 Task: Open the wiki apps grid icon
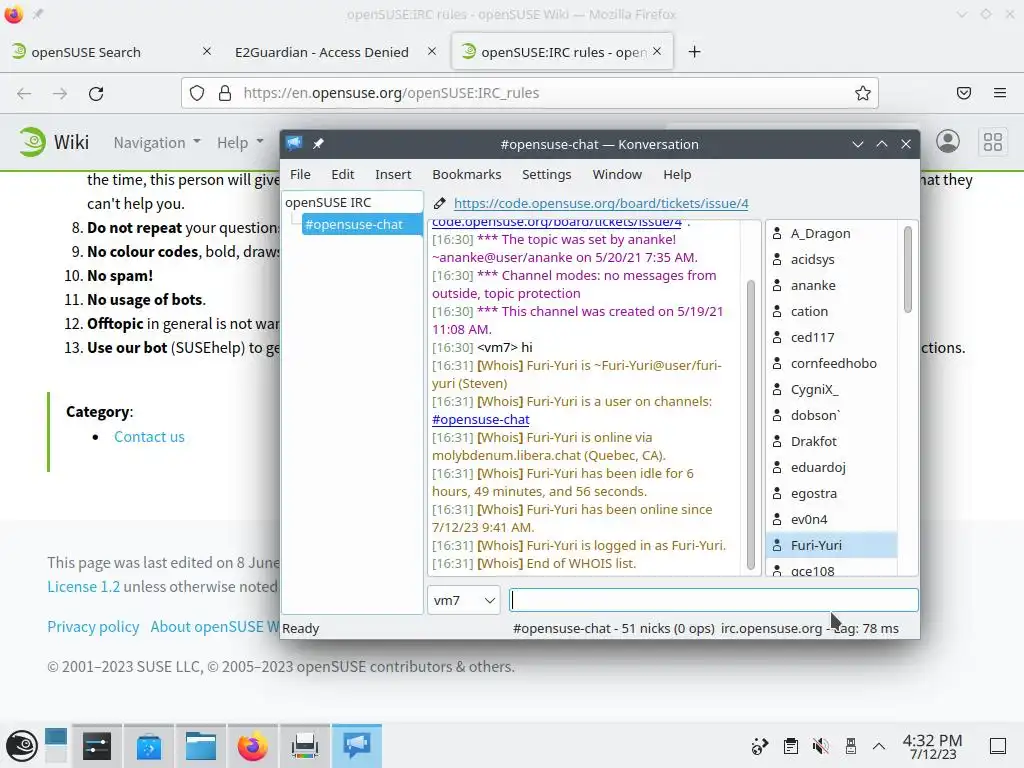tap(993, 142)
